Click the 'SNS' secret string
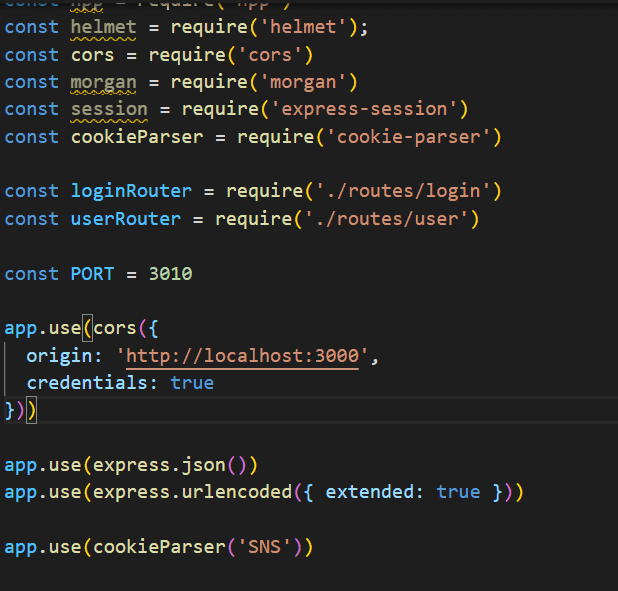Image resolution: width=618 pixels, height=591 pixels. click(270, 547)
